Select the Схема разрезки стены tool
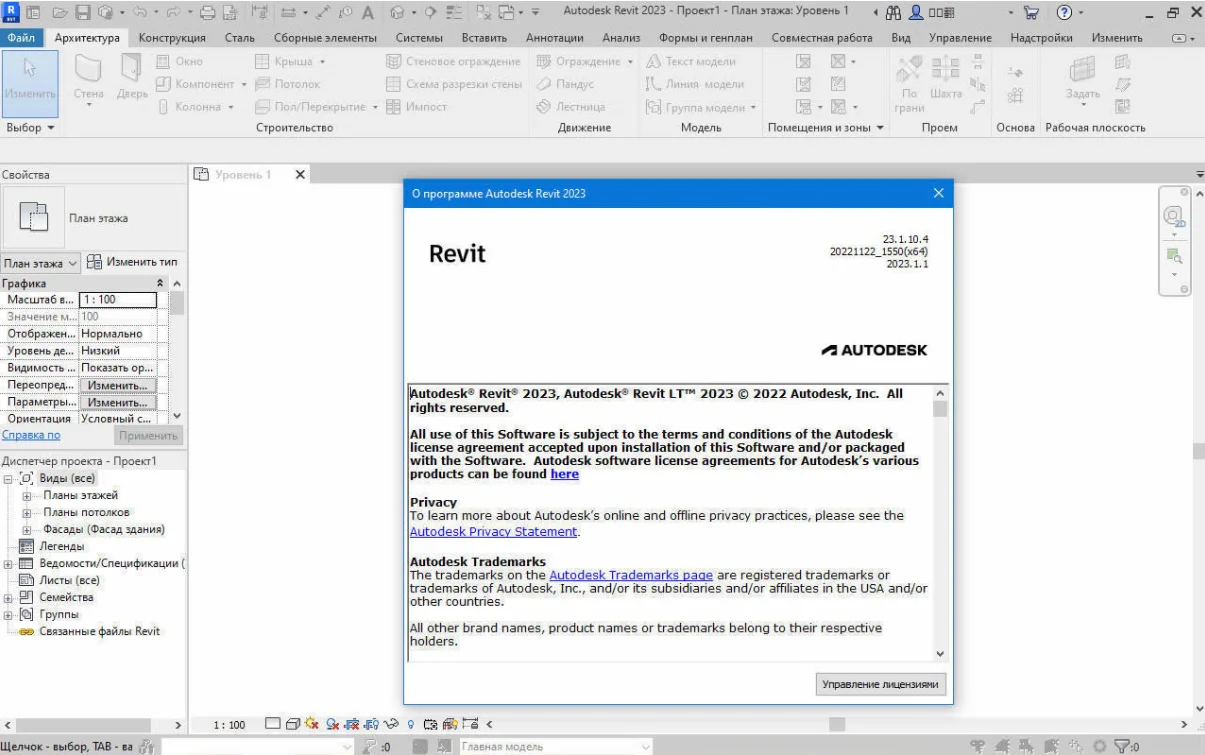Image resolution: width=1205 pixels, height=755 pixels. point(453,84)
